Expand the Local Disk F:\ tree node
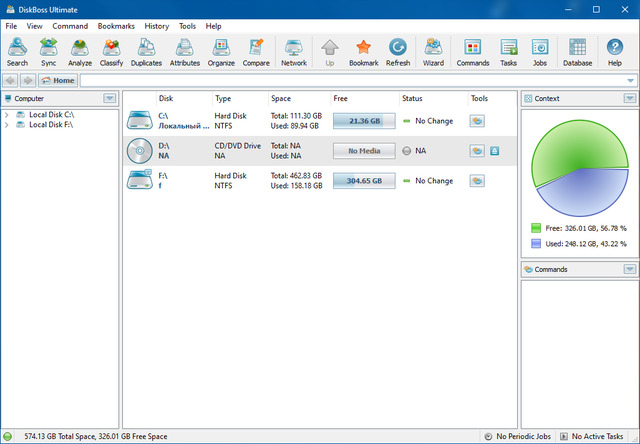The image size is (640, 444). tap(8, 125)
